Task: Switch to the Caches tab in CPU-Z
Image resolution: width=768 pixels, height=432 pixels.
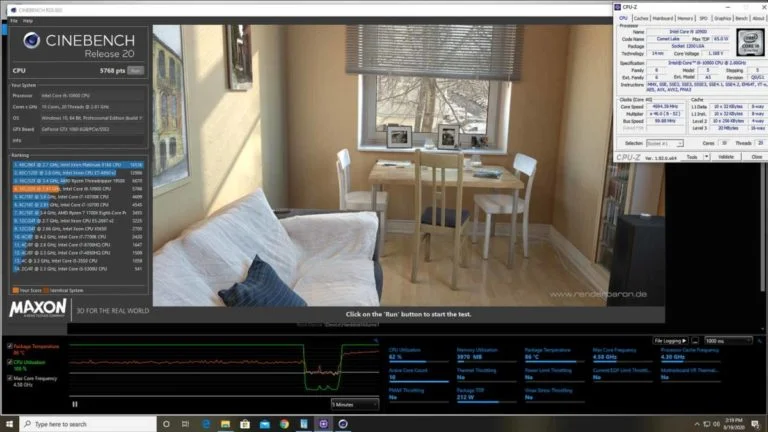Action: [641, 18]
